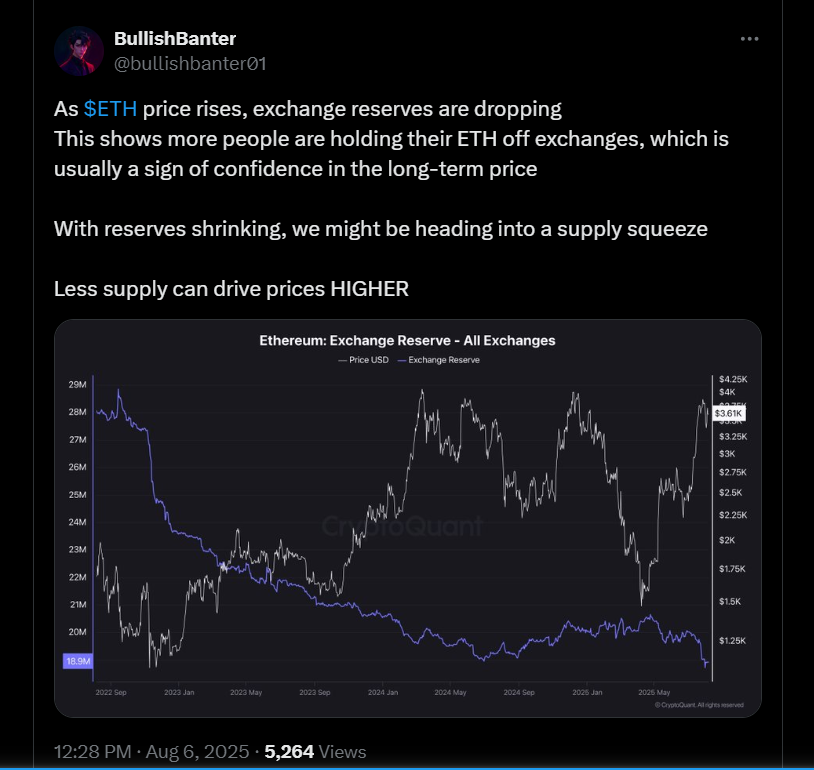Open BullishBanter's profile avatar

(x=79, y=51)
